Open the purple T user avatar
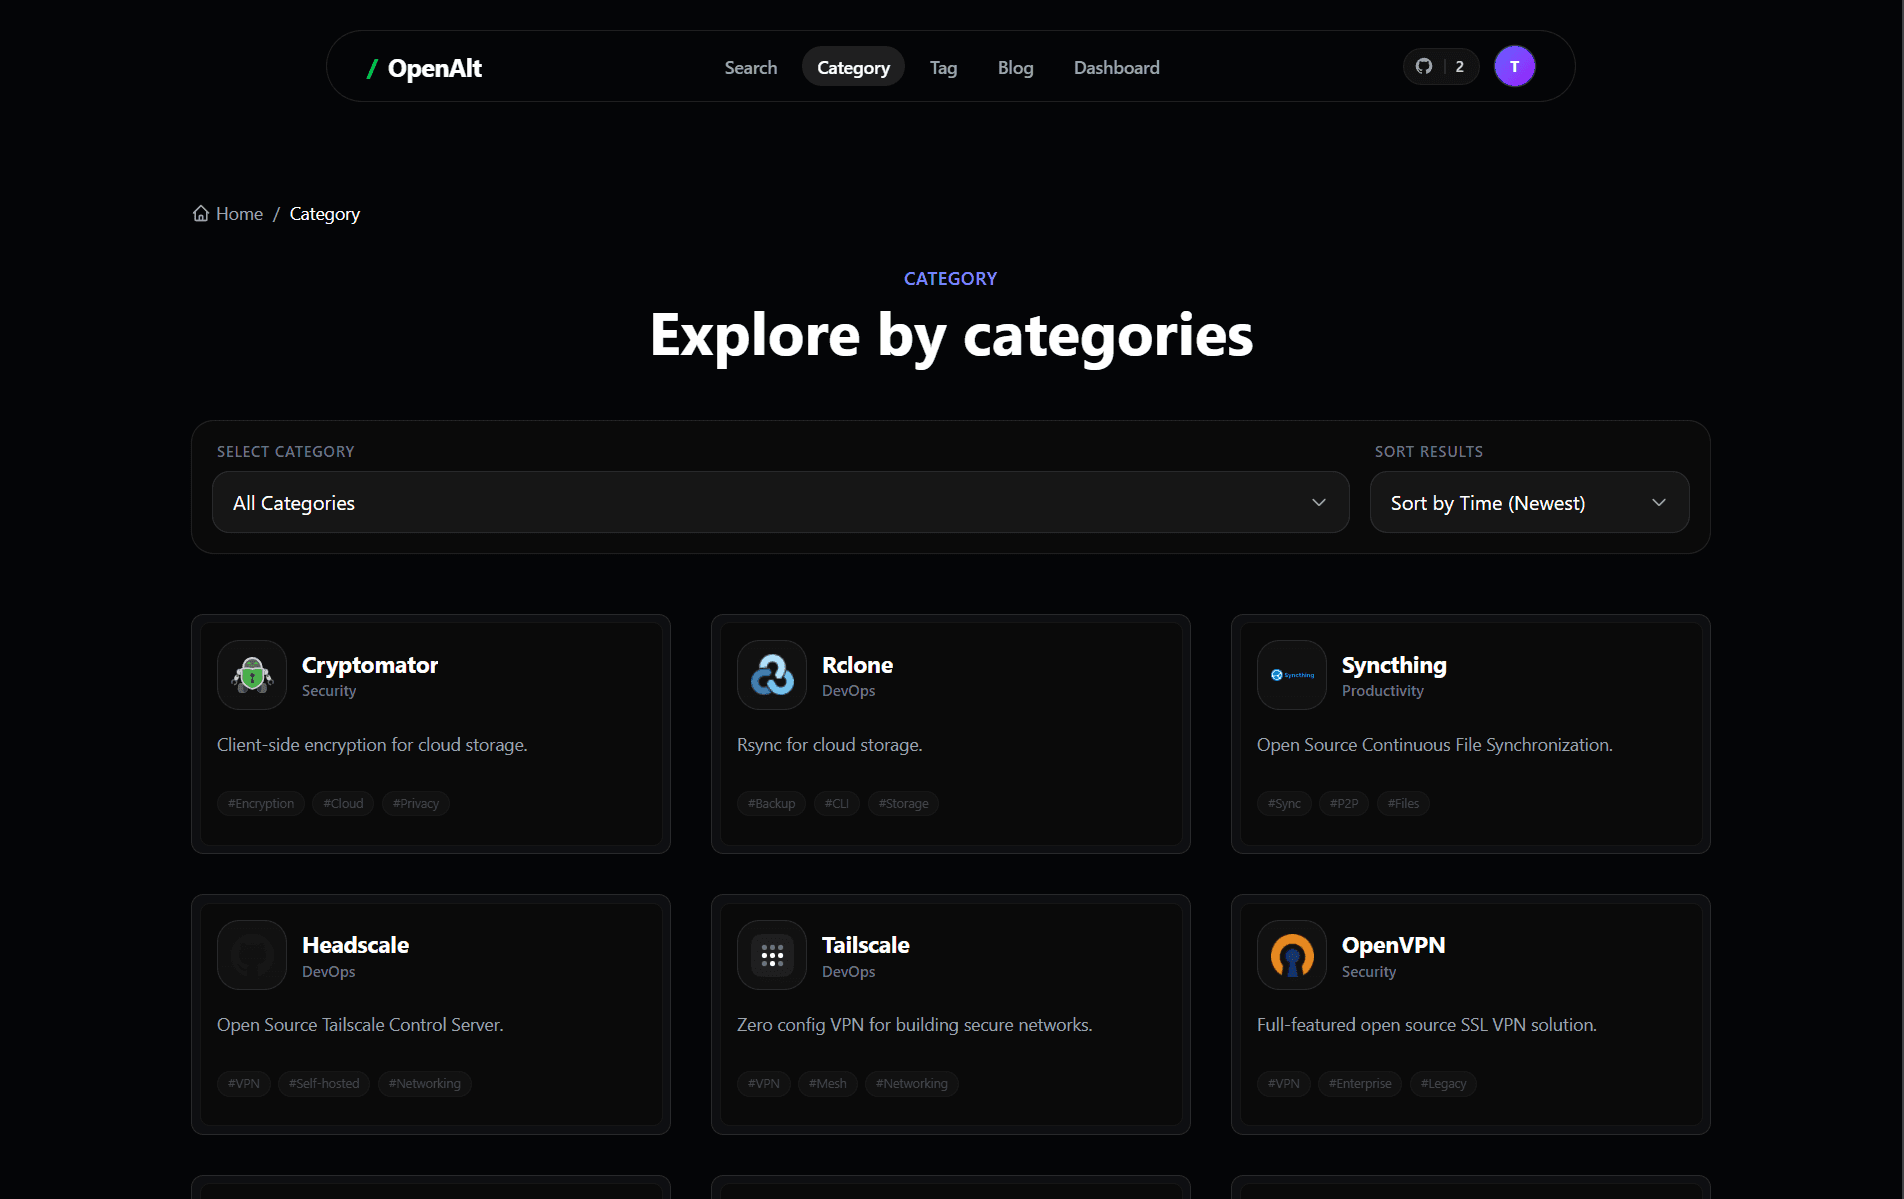The height and width of the screenshot is (1199, 1904). click(x=1514, y=67)
